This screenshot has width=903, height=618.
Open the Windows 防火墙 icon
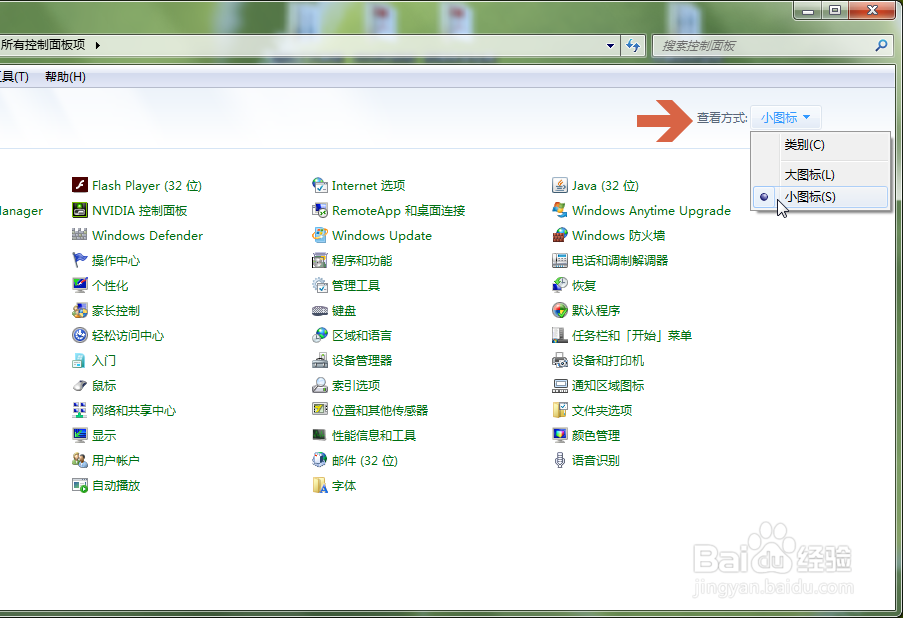coord(559,235)
